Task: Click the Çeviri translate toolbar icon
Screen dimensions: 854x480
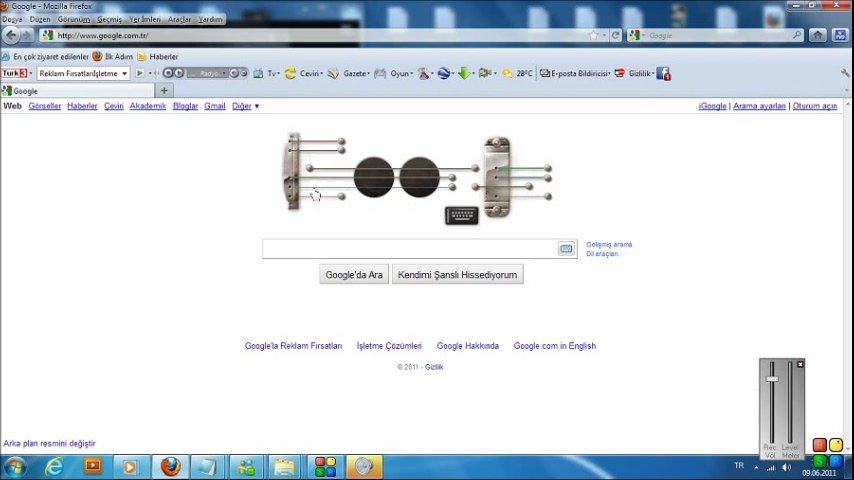Action: [290, 73]
